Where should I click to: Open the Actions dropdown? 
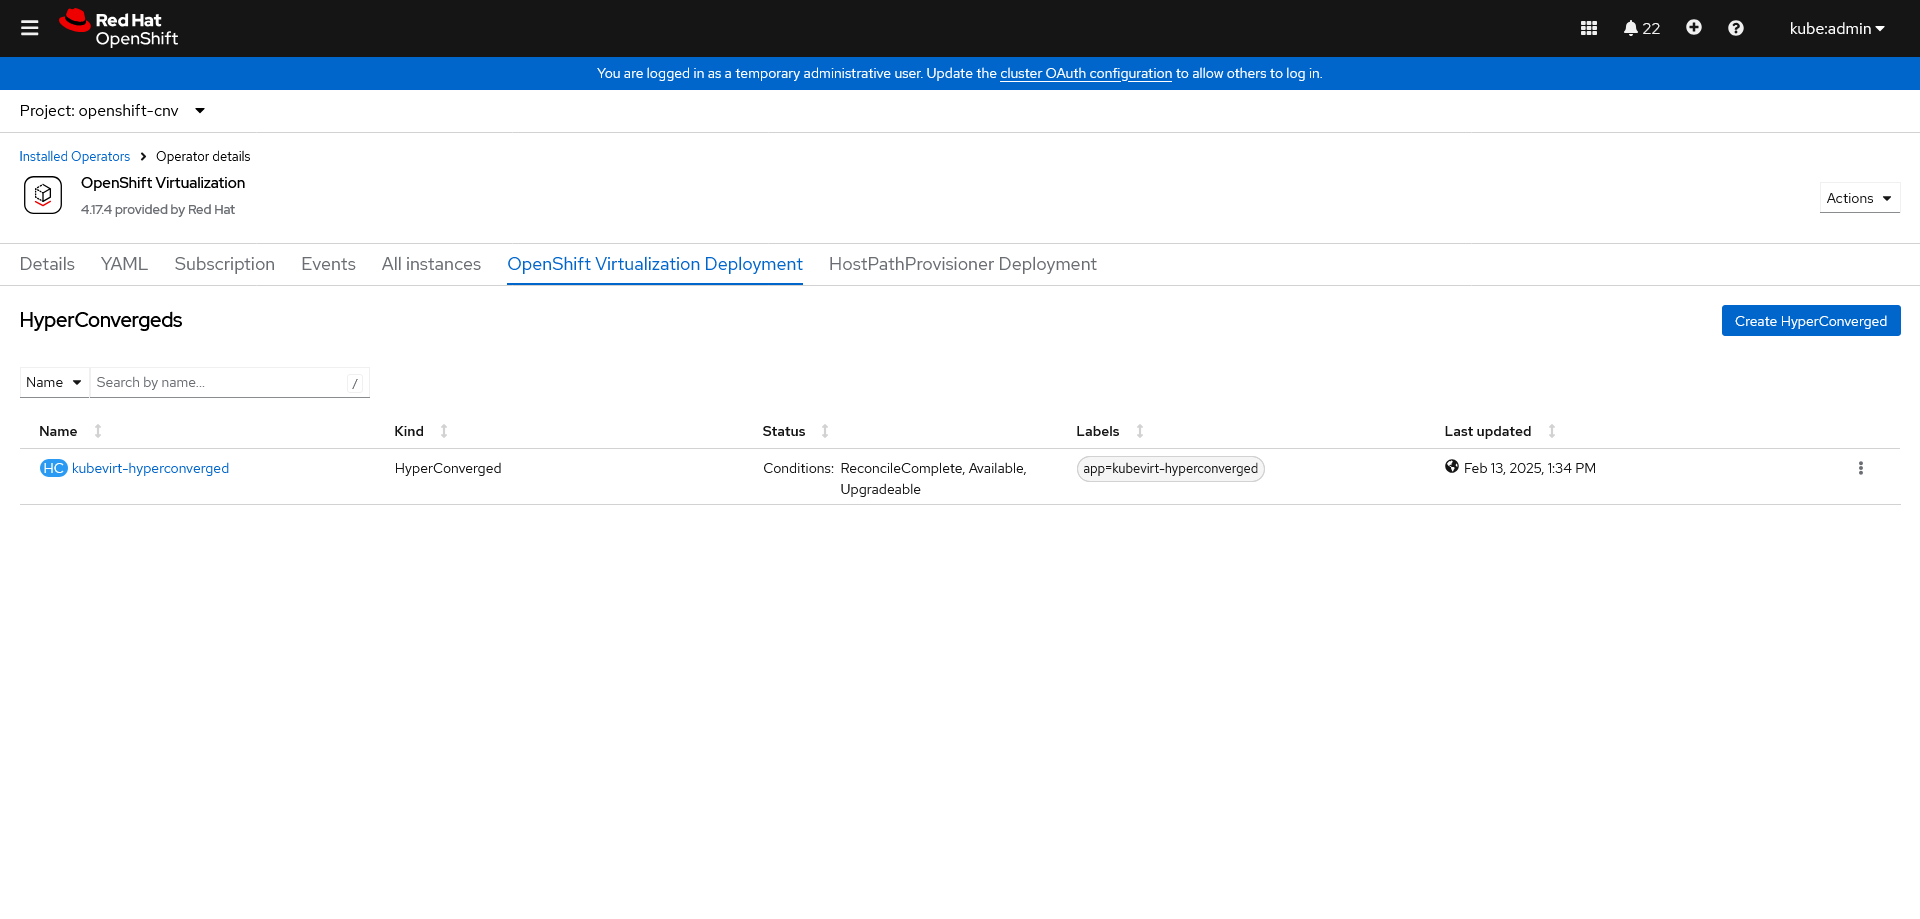pos(1858,197)
